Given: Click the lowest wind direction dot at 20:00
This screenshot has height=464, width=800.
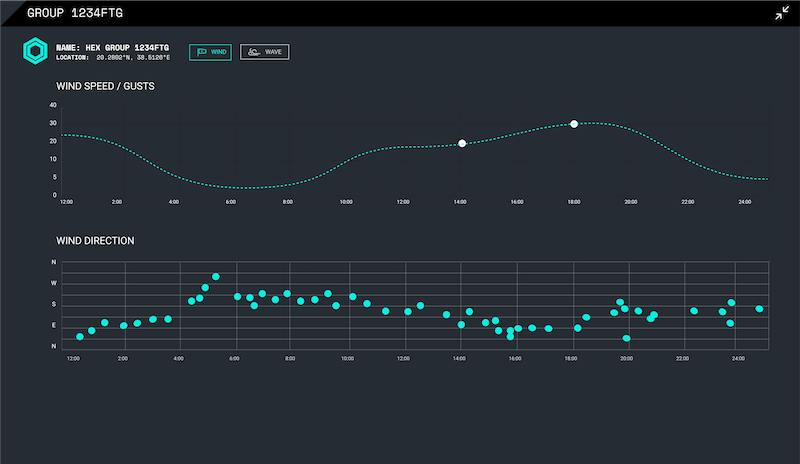Looking at the screenshot, I should click(626, 338).
